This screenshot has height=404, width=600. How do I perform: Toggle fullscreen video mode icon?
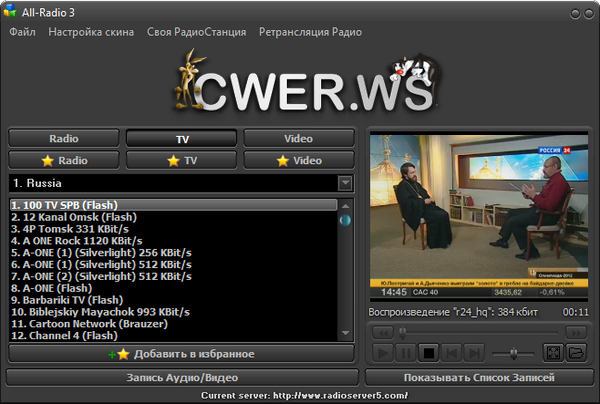click(x=553, y=353)
